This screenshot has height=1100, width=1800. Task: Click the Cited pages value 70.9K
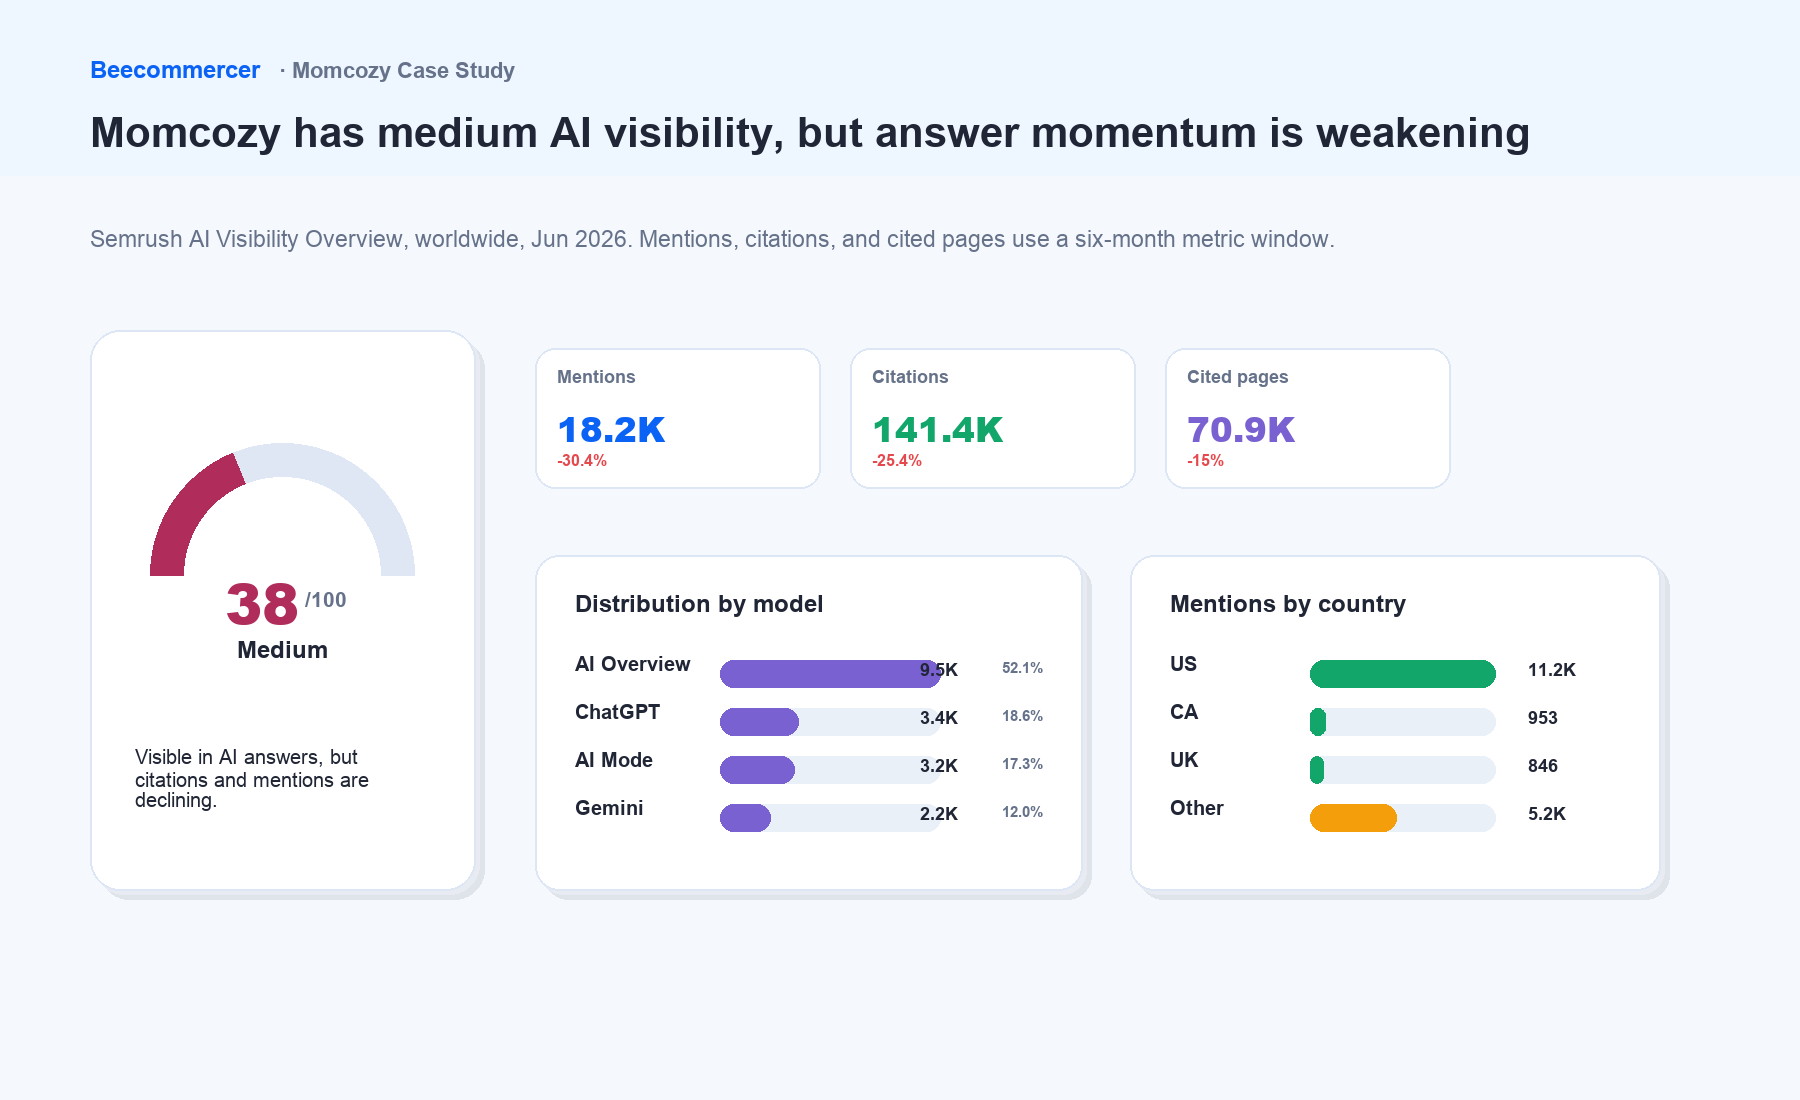pos(1241,430)
